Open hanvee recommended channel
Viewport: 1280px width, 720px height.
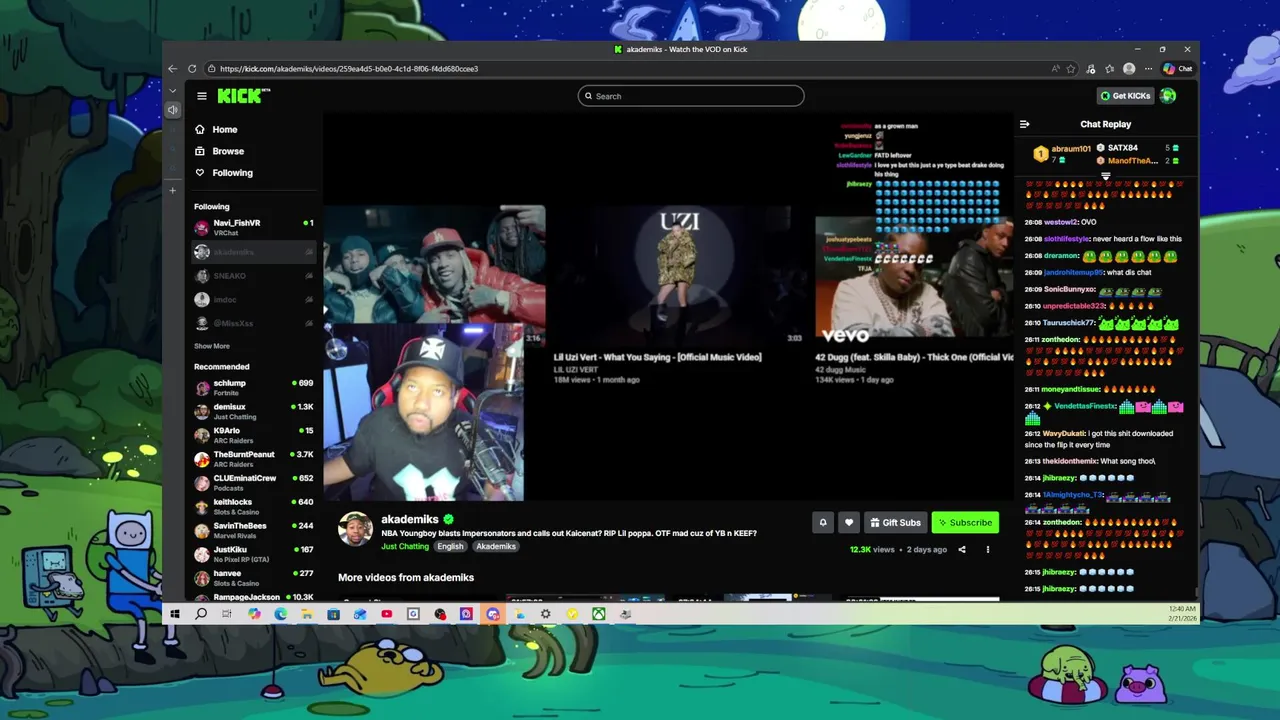(255, 578)
